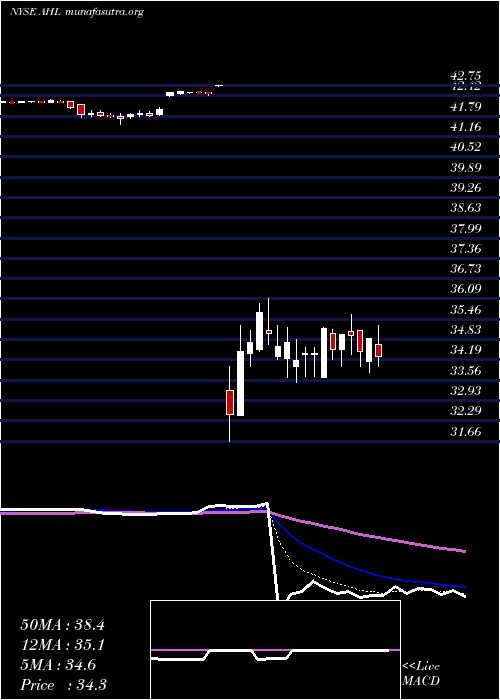Select the 40.52 price axis label

click(x=466, y=147)
